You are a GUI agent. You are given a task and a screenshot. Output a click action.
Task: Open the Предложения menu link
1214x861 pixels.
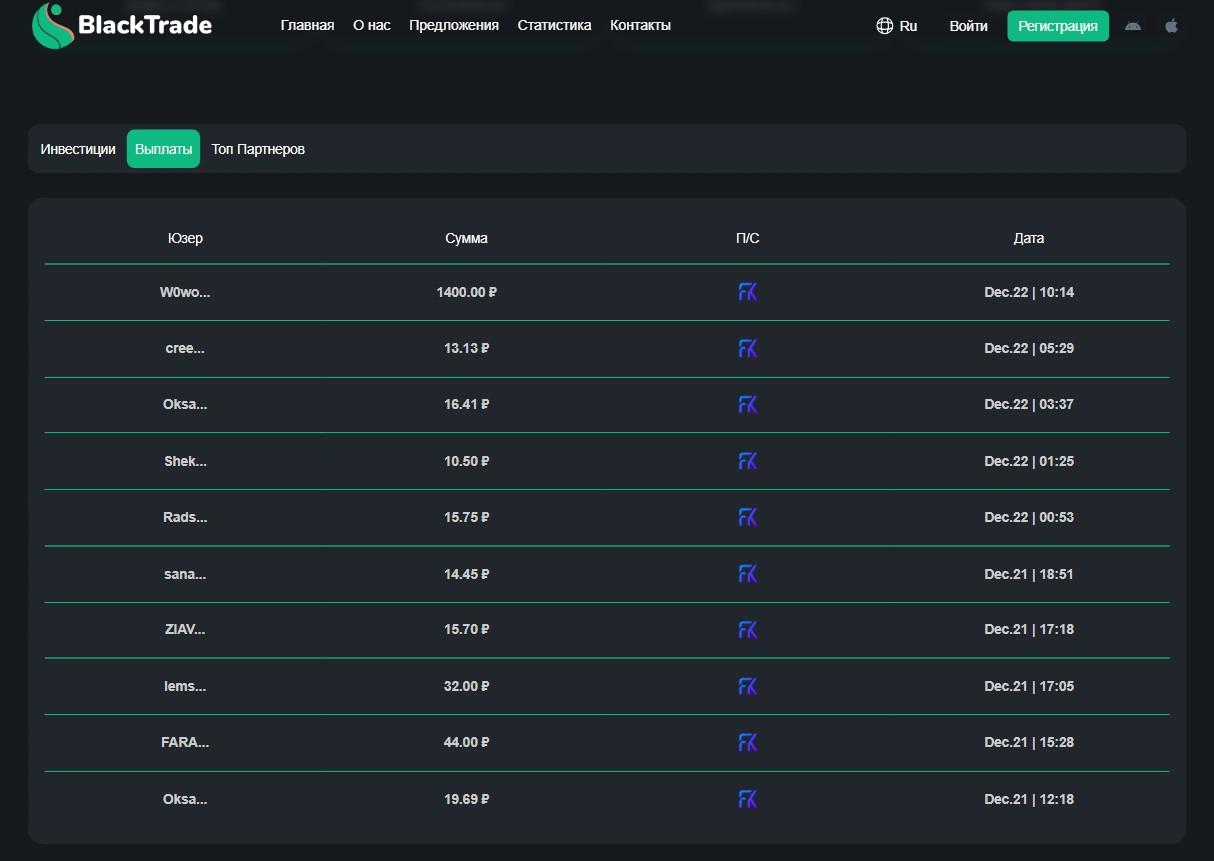pyautogui.click(x=454, y=26)
